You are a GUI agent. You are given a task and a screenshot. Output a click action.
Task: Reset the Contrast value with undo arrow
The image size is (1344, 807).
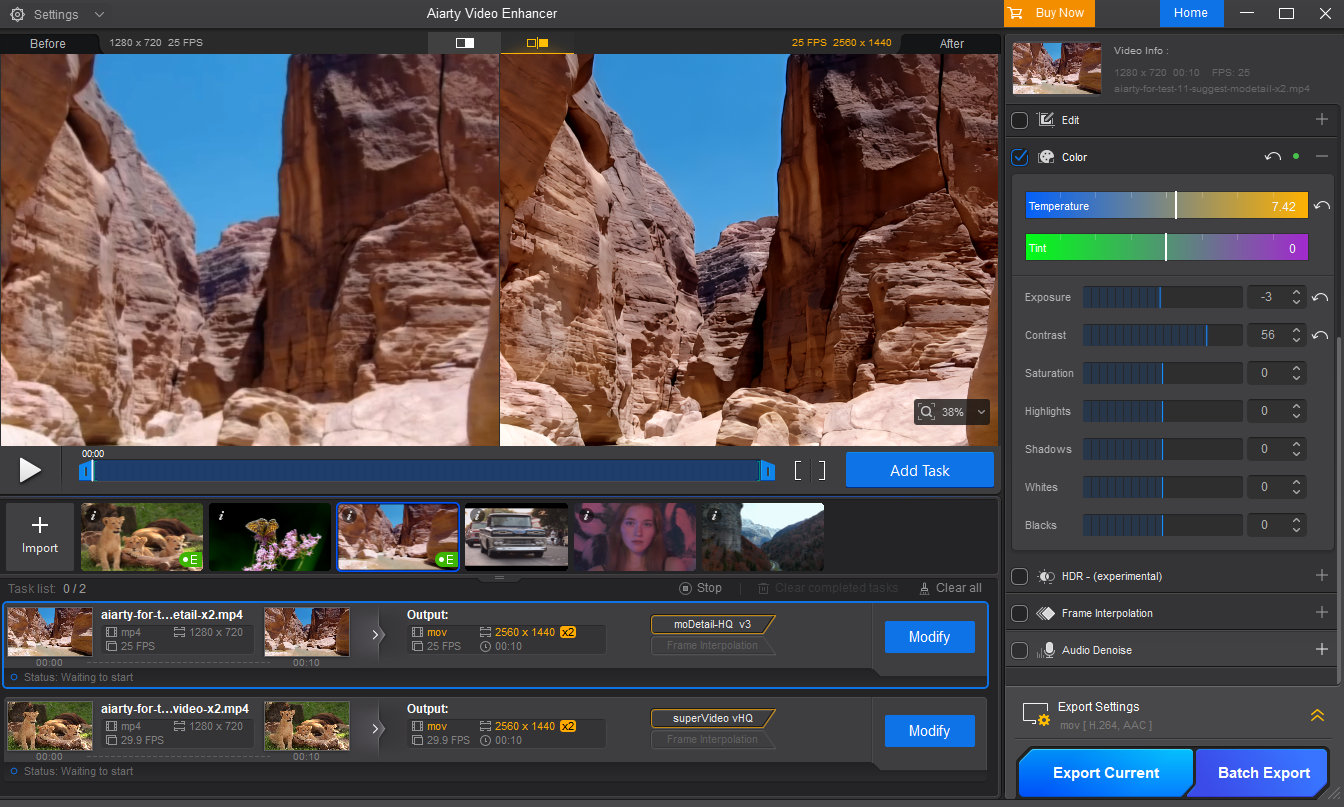point(1320,335)
